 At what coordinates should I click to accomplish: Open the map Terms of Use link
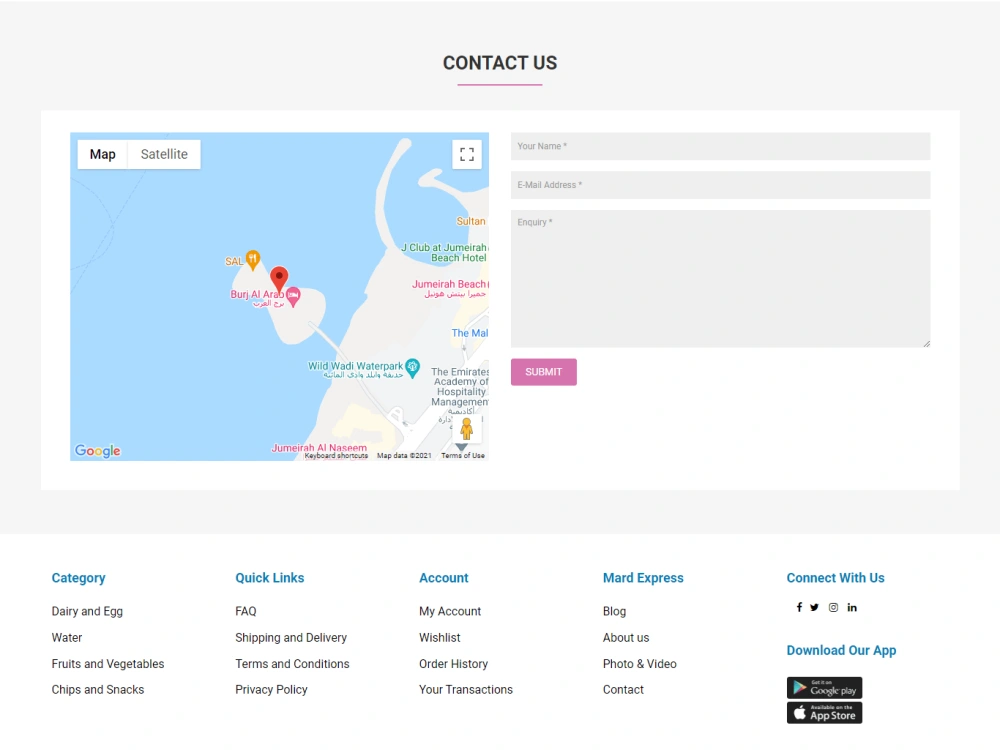463,455
